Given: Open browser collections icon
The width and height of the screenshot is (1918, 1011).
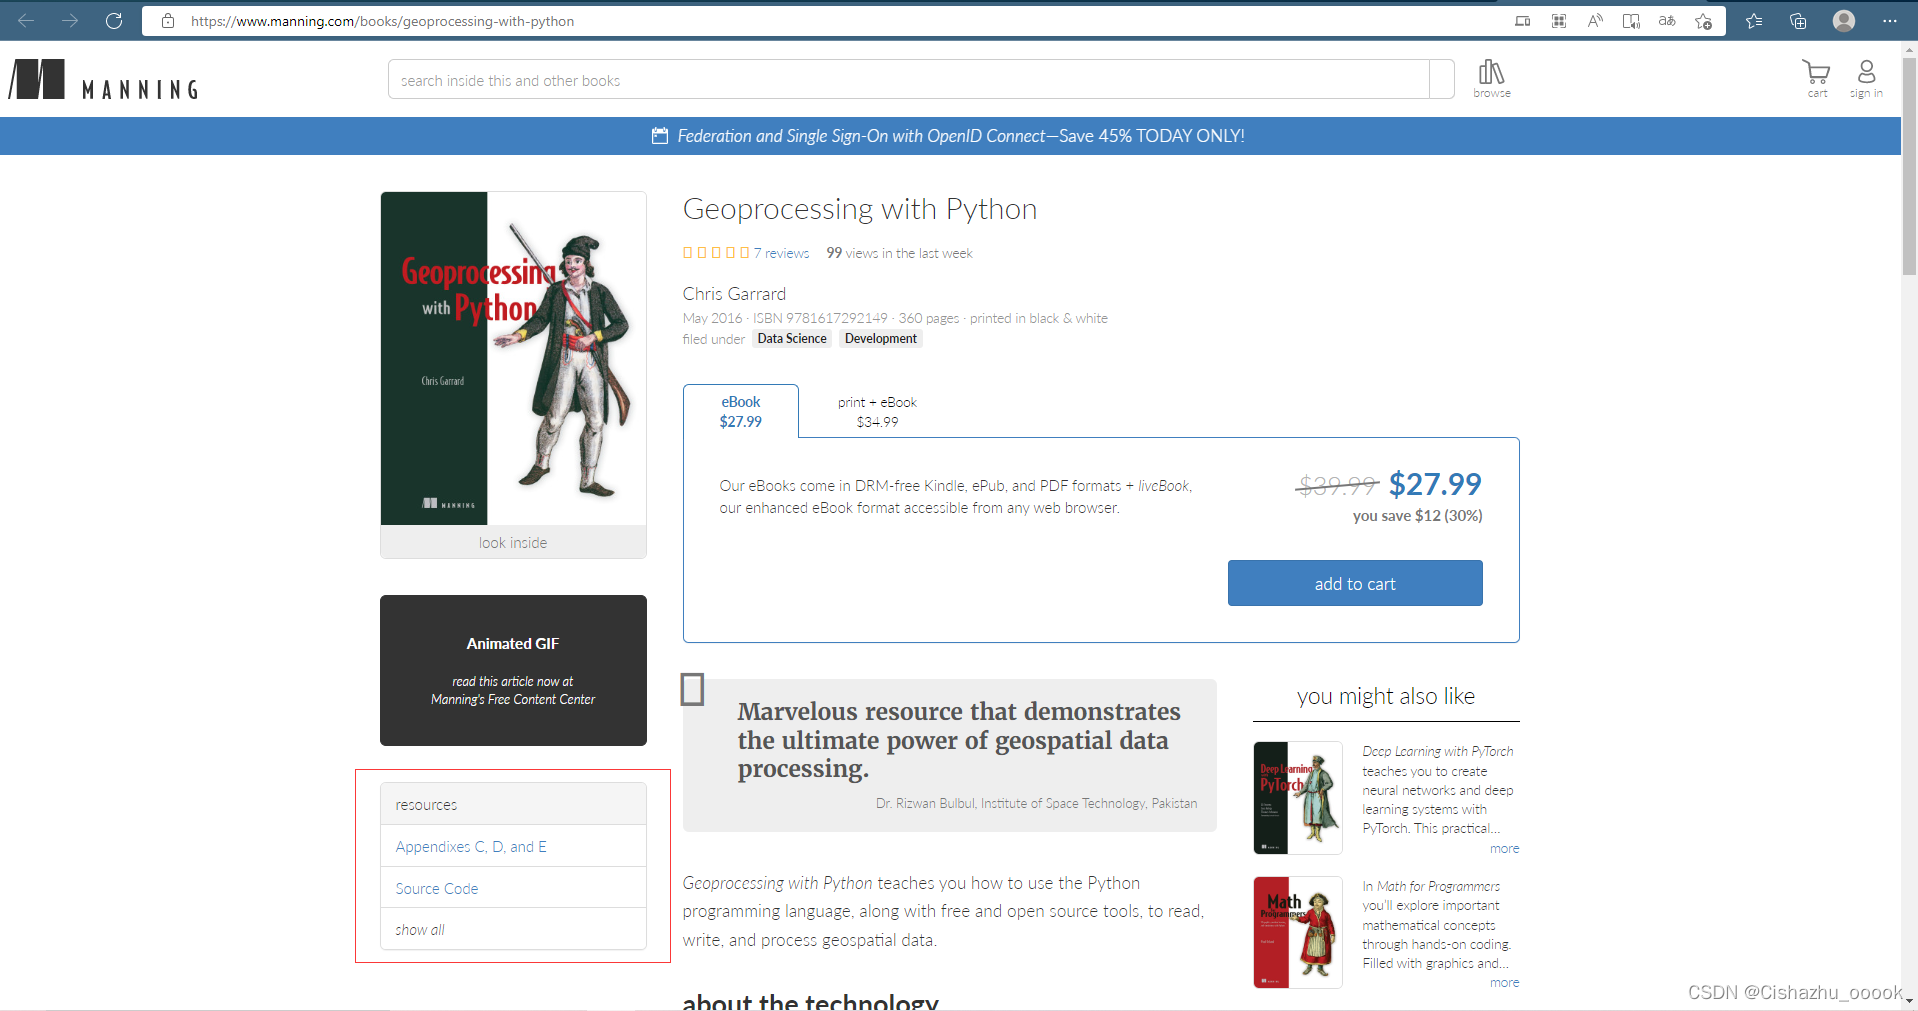Looking at the screenshot, I should coord(1798,21).
